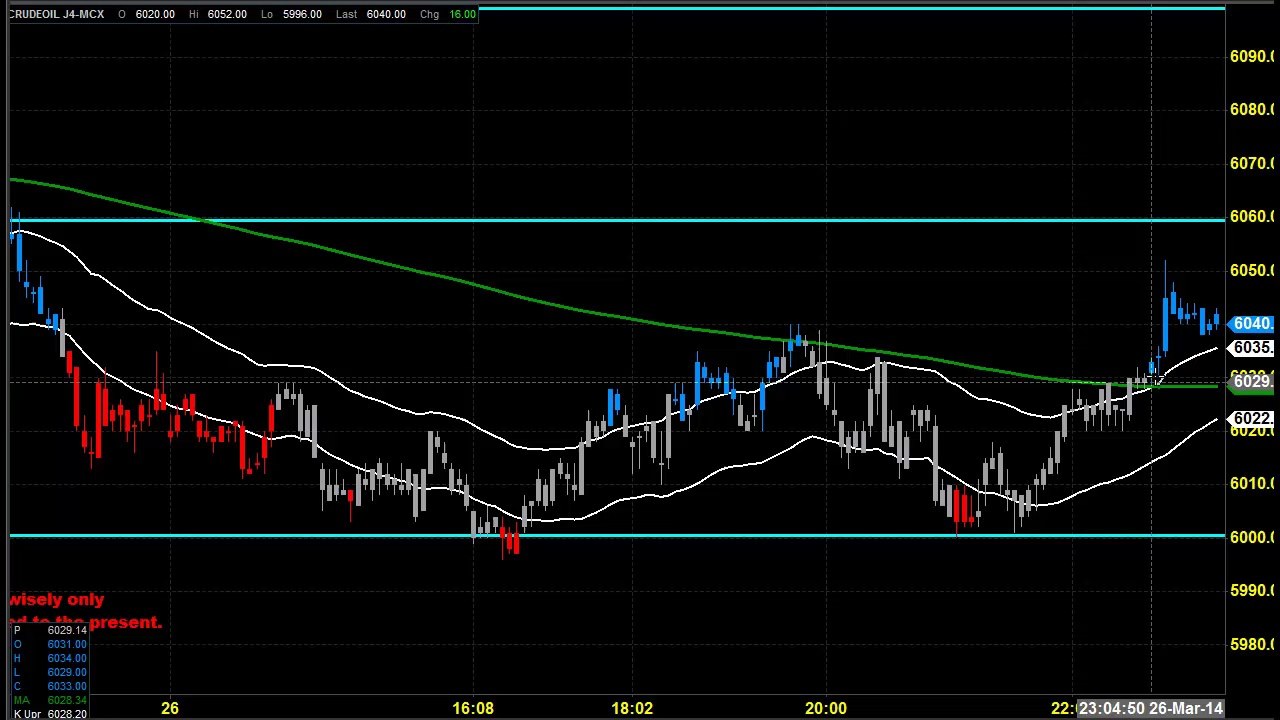Select the cyan horizontal line at 6060

click(617, 220)
